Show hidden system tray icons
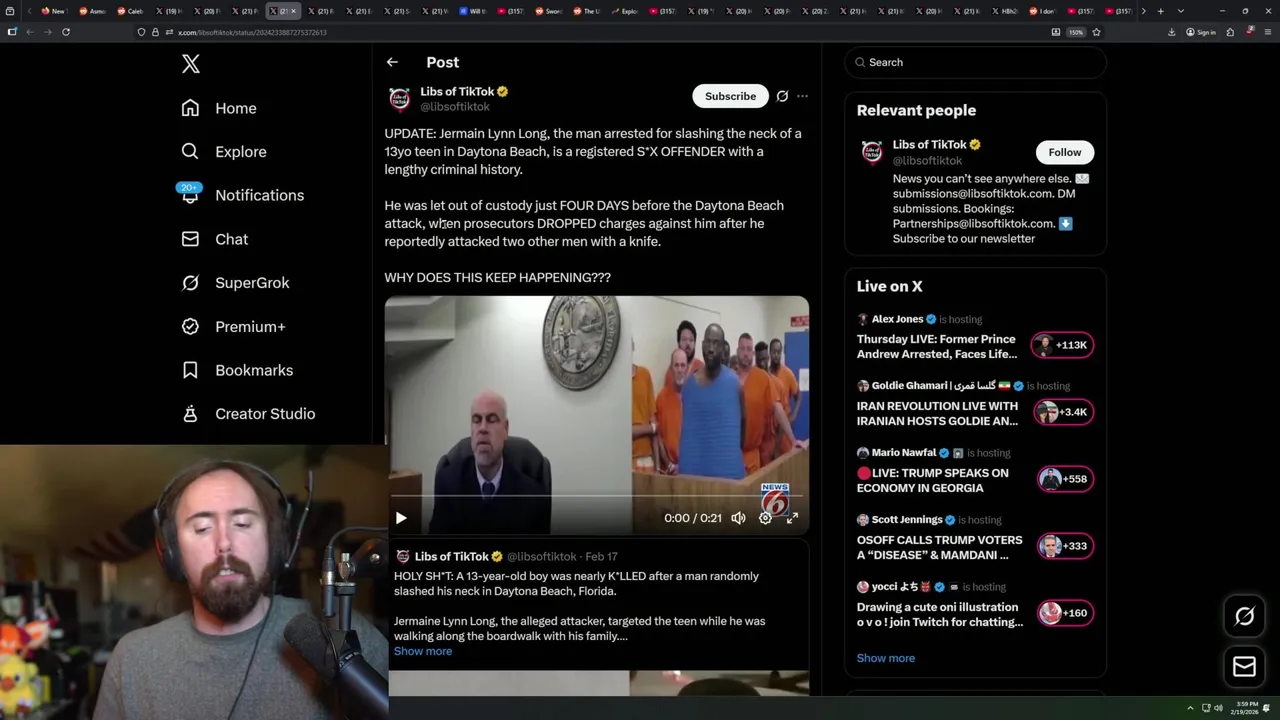 pyautogui.click(x=1190, y=708)
